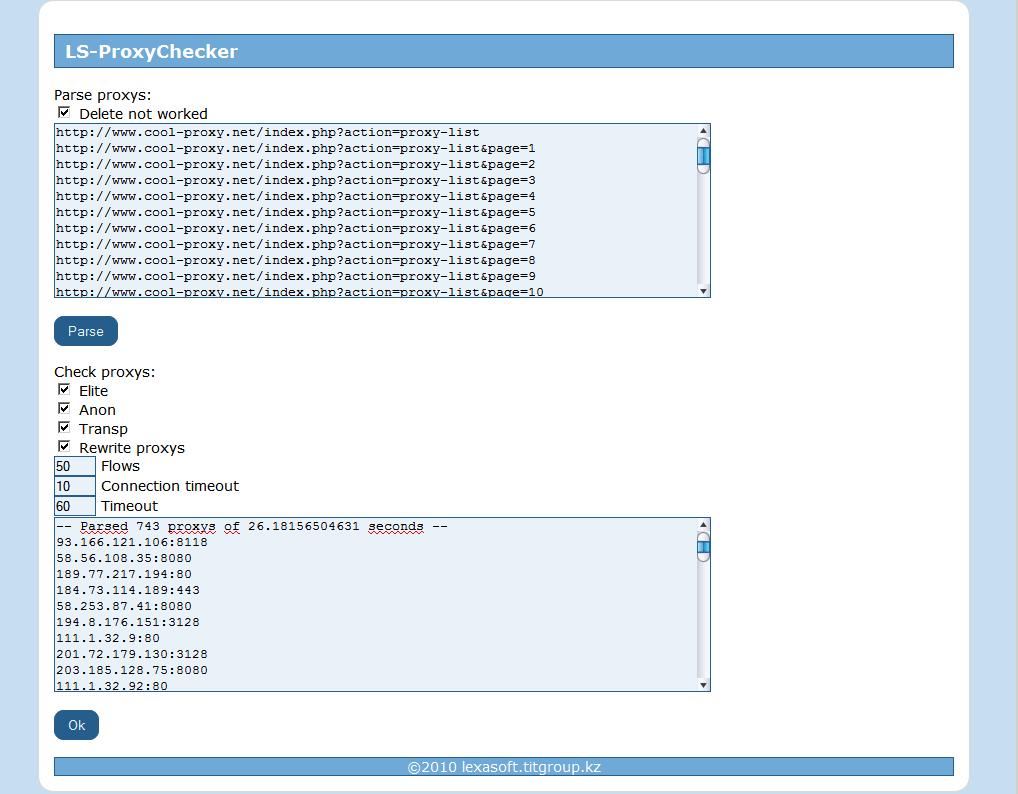Viewport: 1018px width, 794px height.
Task: Click the Parsed 743 proxys status line
Action: point(252,527)
